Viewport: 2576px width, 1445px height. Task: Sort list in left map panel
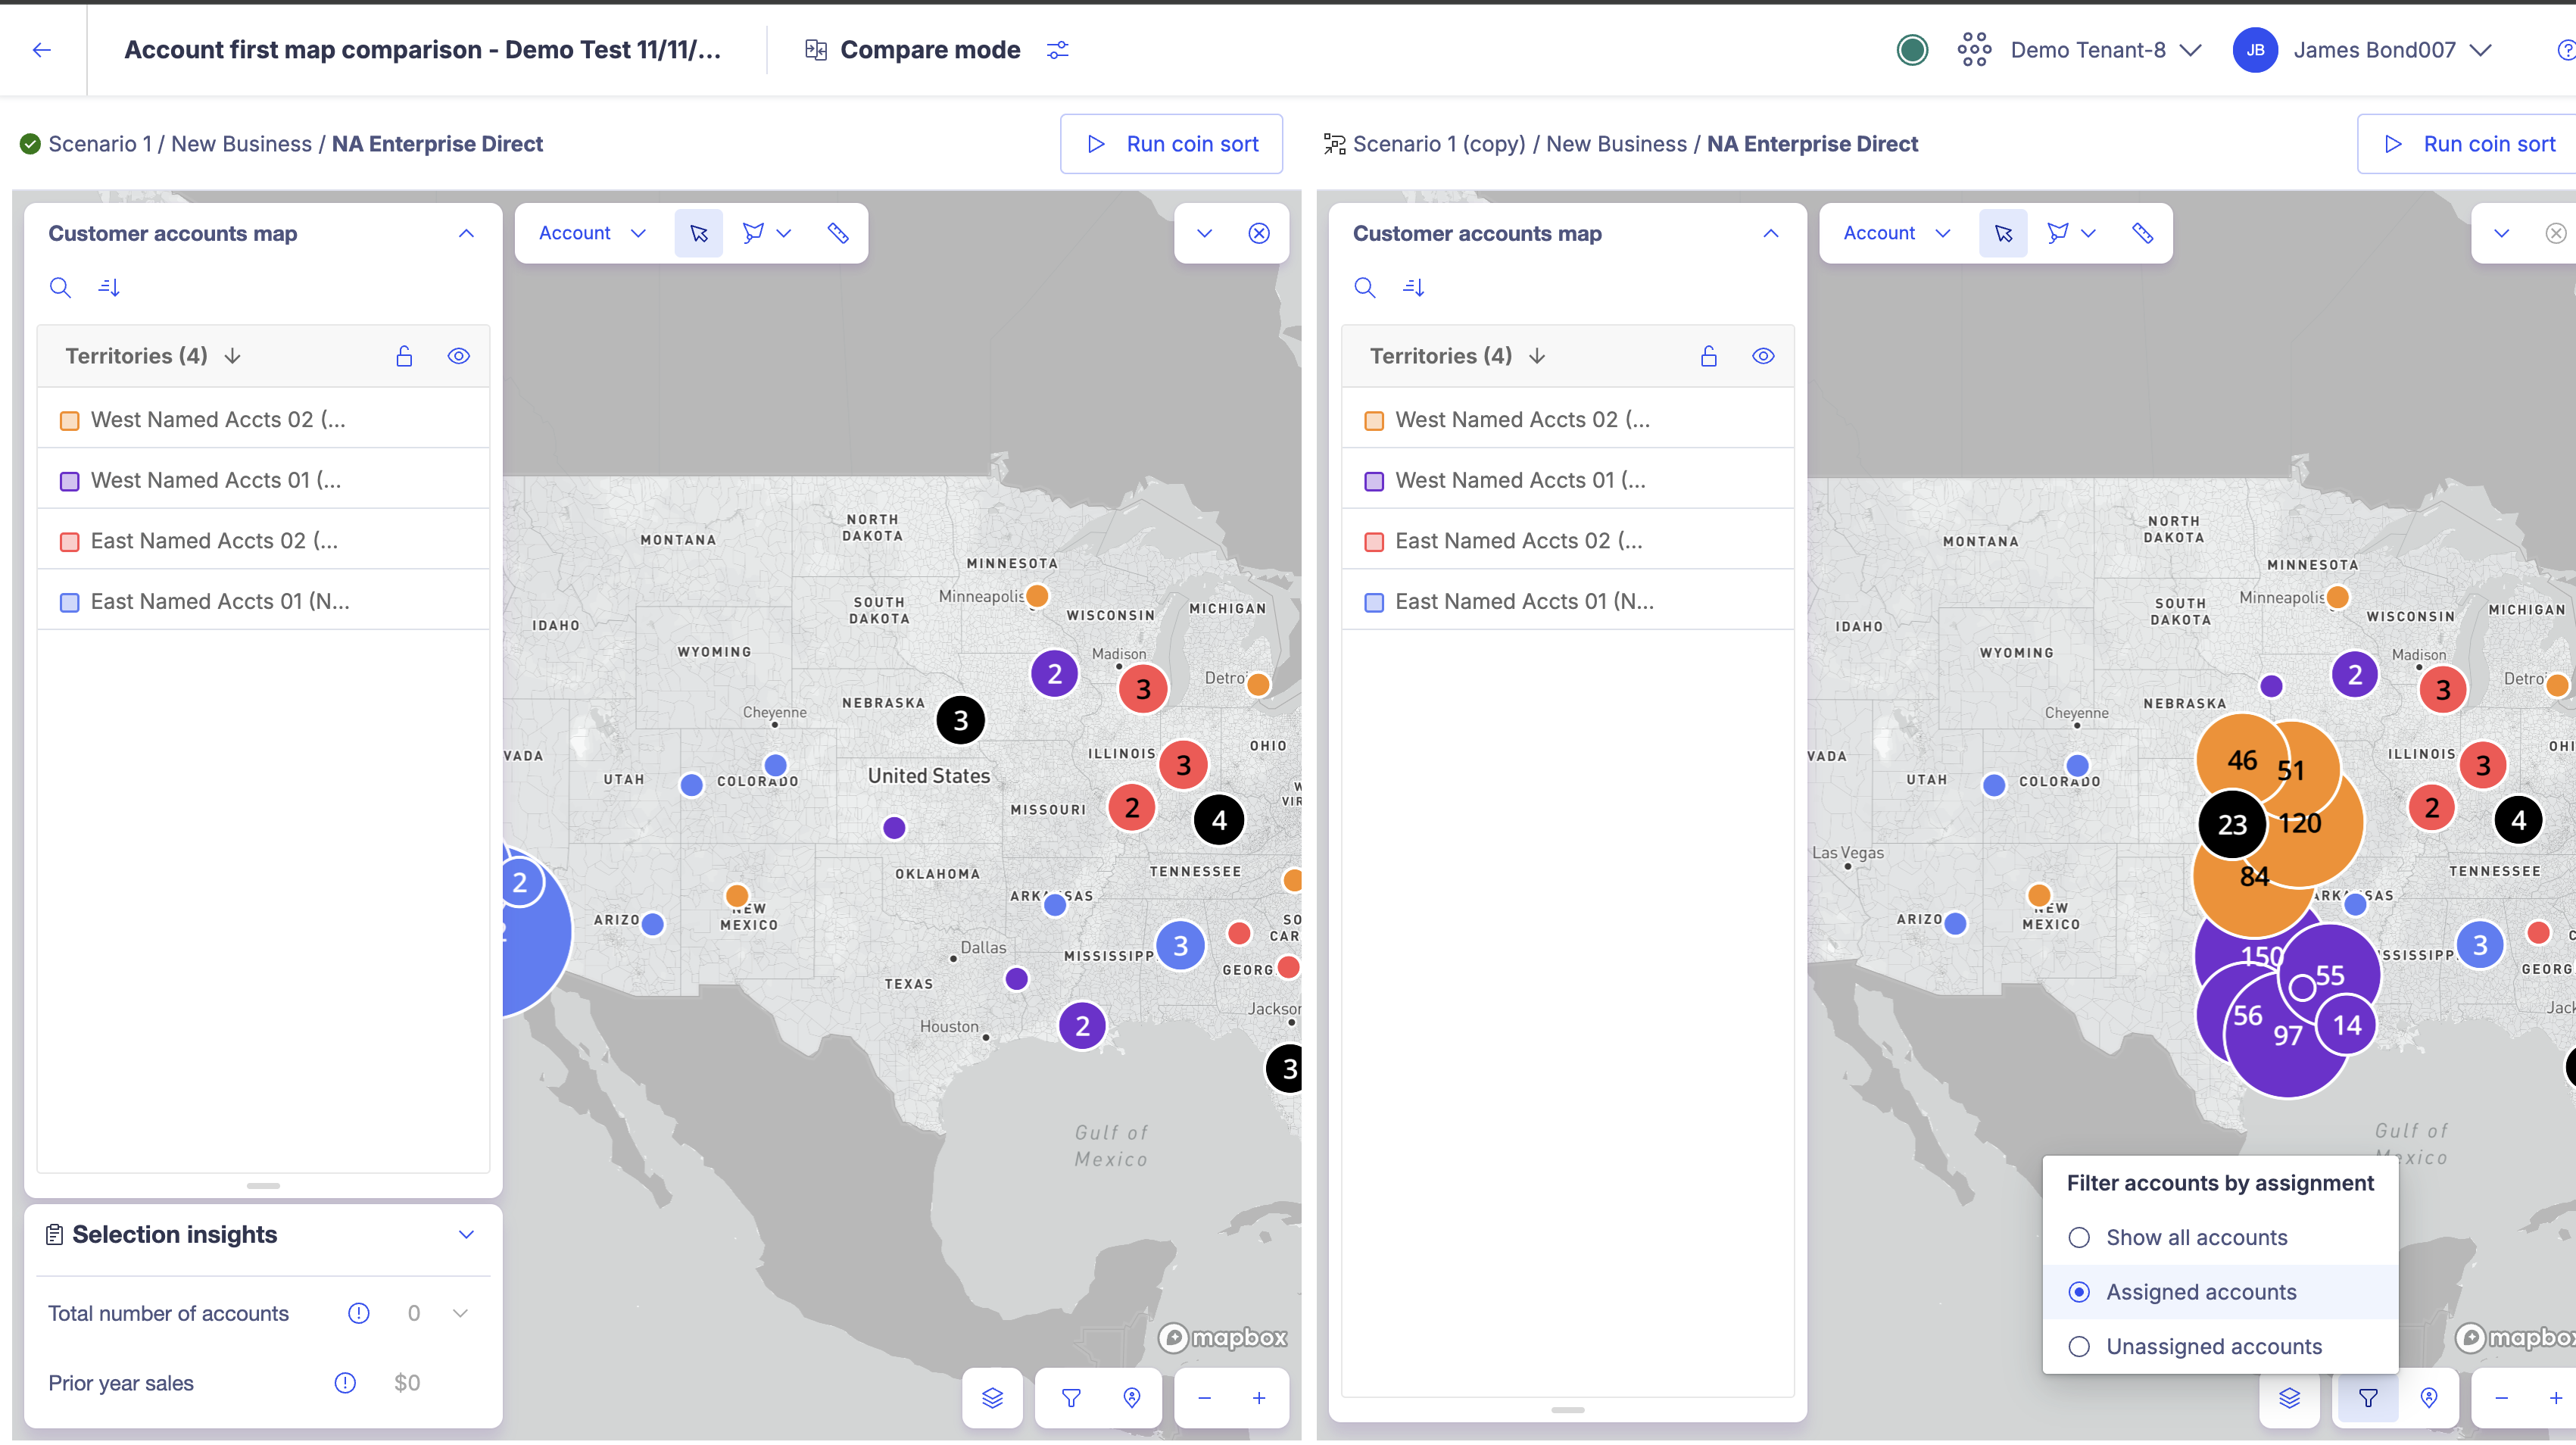(109, 288)
